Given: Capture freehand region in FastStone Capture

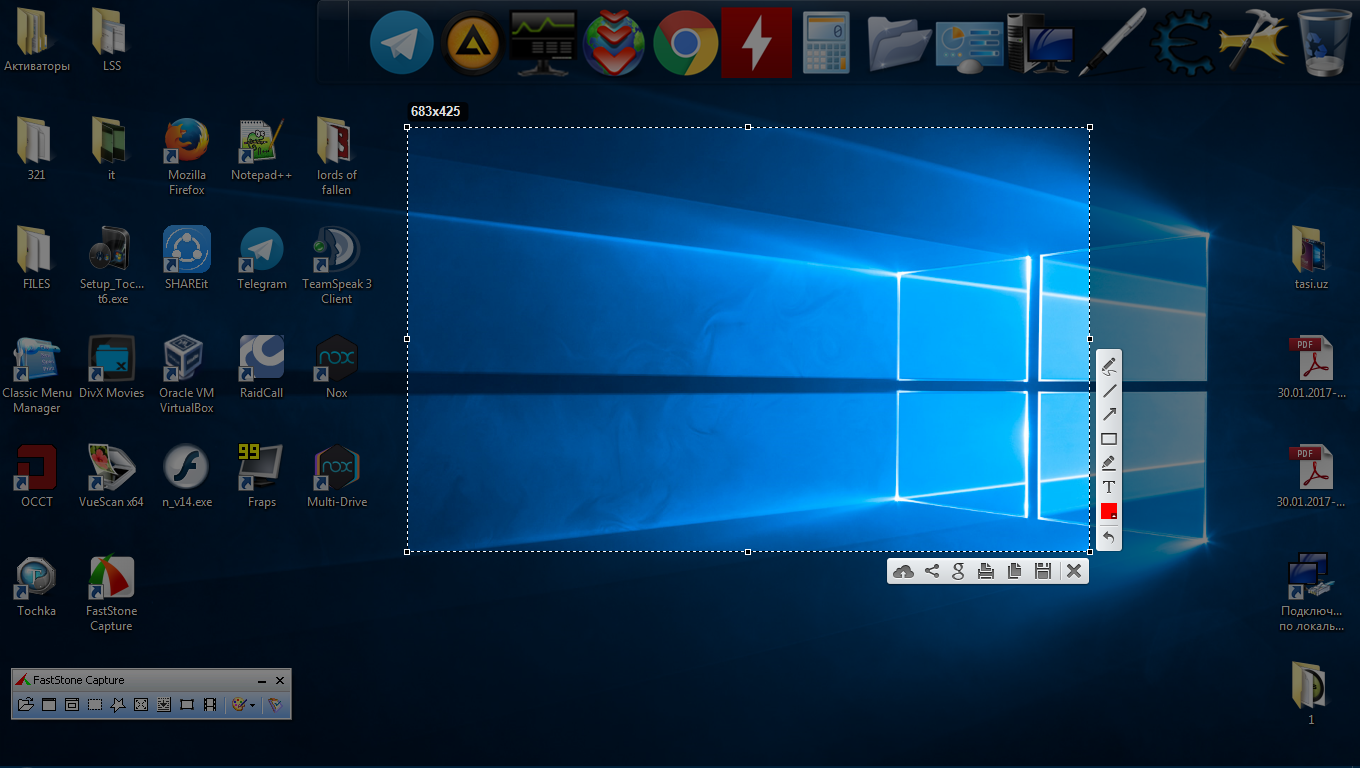Looking at the screenshot, I should (x=118, y=705).
